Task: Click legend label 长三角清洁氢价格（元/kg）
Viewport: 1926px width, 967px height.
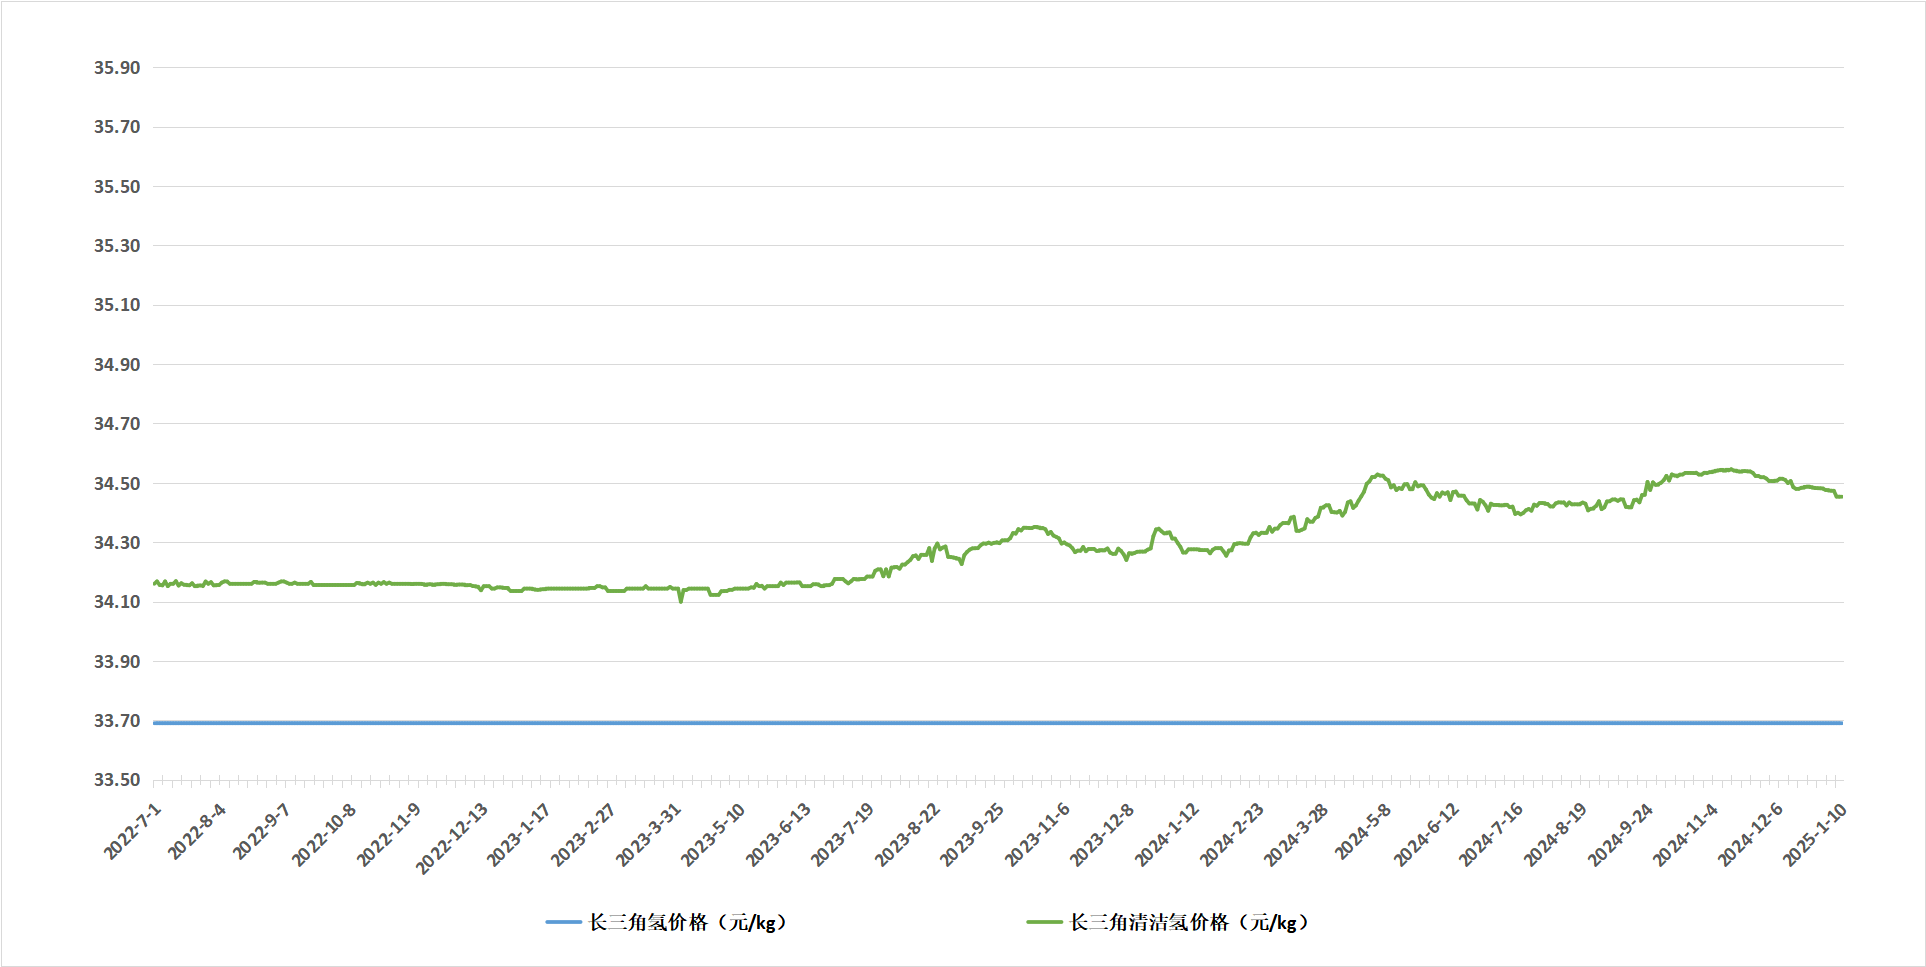Action: [x=1190, y=922]
